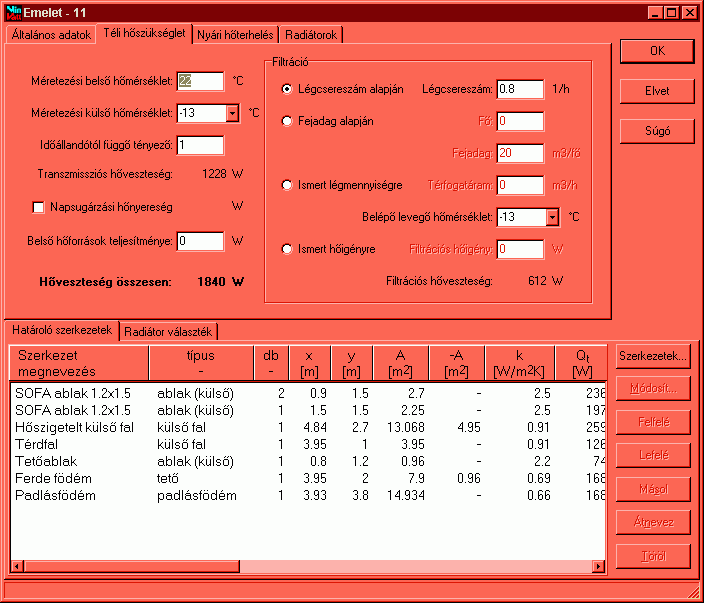Click the 13.068 area cell
The image size is (704, 603).
click(406, 427)
